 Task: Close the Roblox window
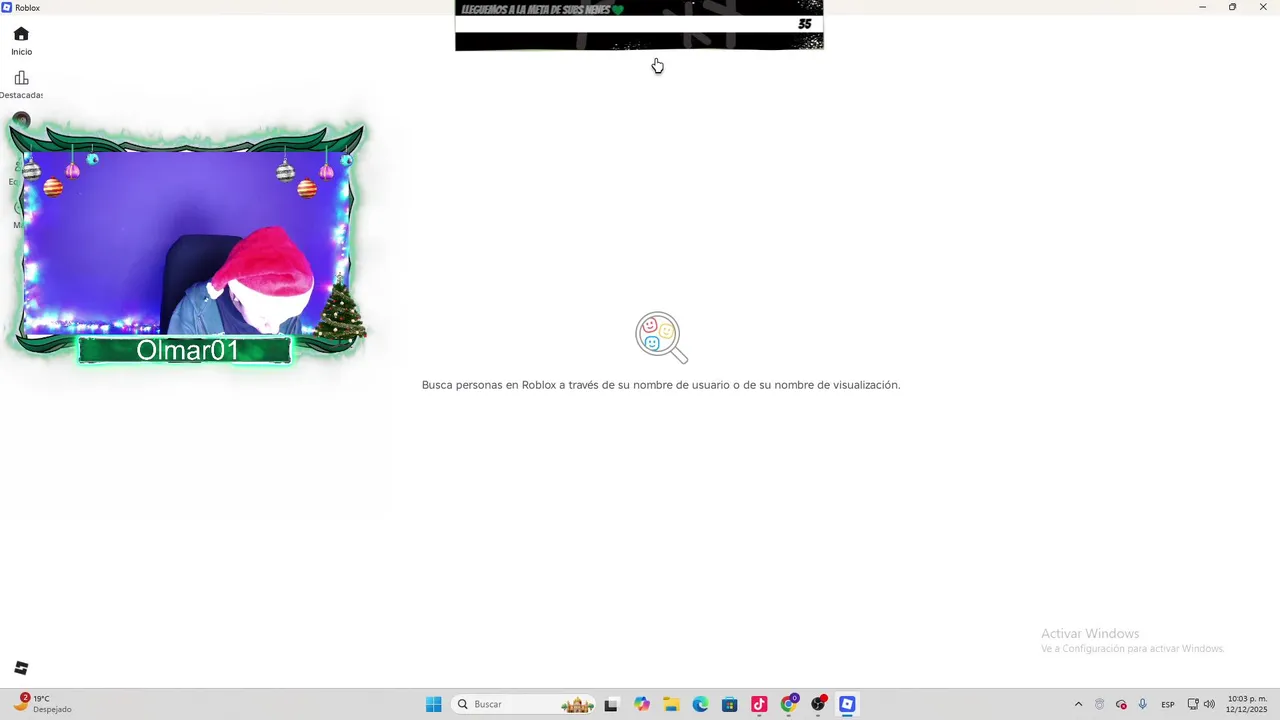coord(1263,7)
